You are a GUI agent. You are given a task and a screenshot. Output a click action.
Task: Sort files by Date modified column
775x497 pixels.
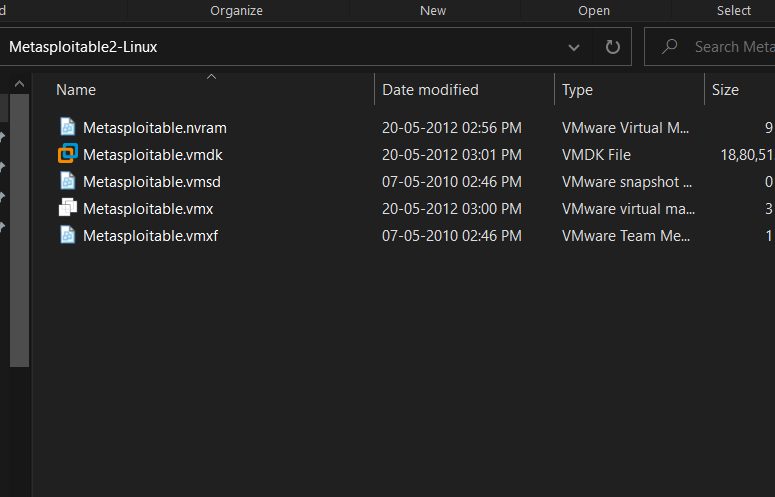430,90
